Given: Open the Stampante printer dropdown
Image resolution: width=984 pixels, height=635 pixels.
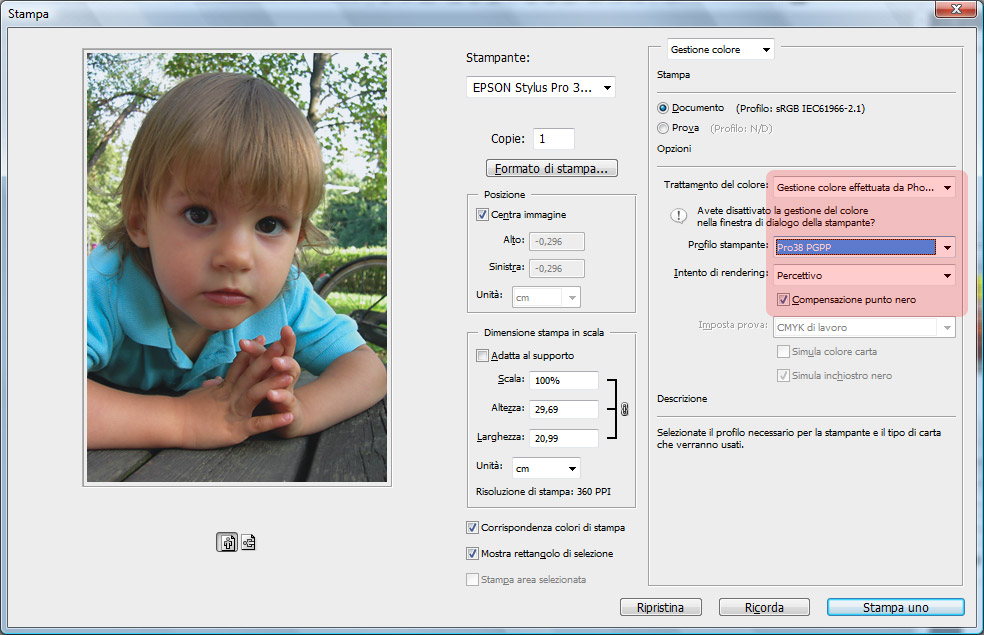Looking at the screenshot, I should (x=541, y=87).
